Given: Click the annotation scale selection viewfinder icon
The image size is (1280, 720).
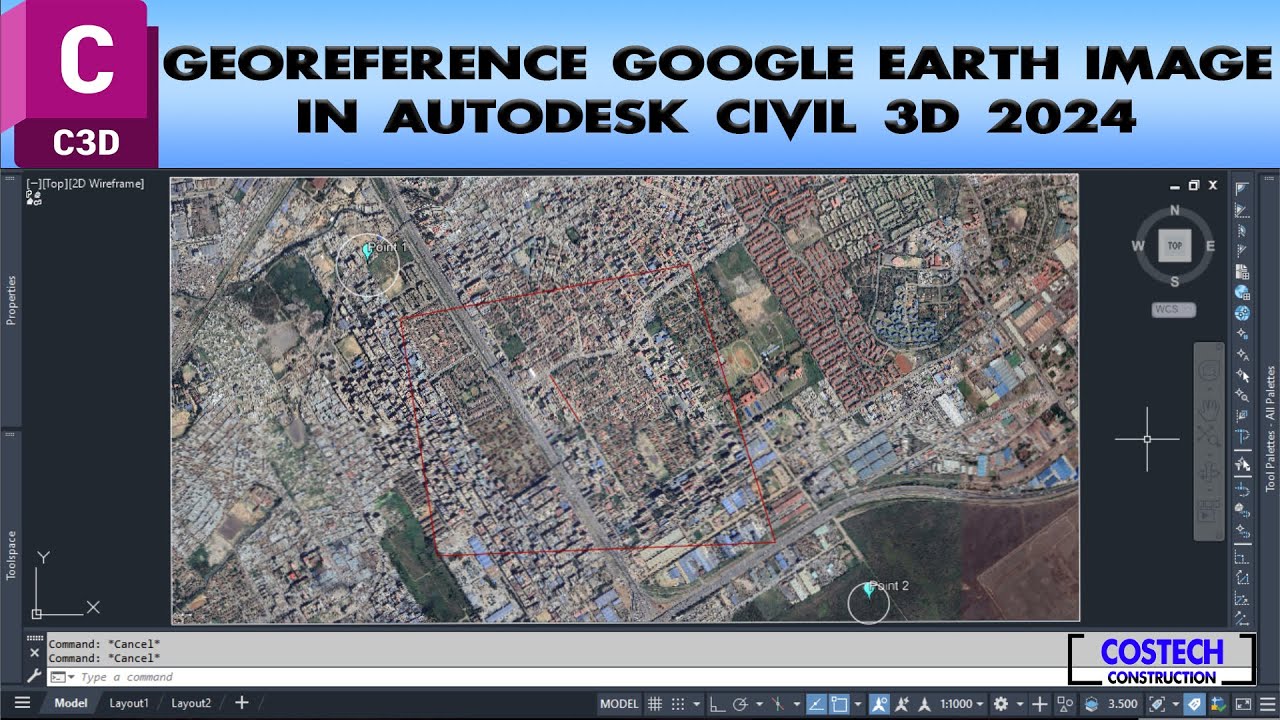Looking at the screenshot, I should [x=1156, y=704].
